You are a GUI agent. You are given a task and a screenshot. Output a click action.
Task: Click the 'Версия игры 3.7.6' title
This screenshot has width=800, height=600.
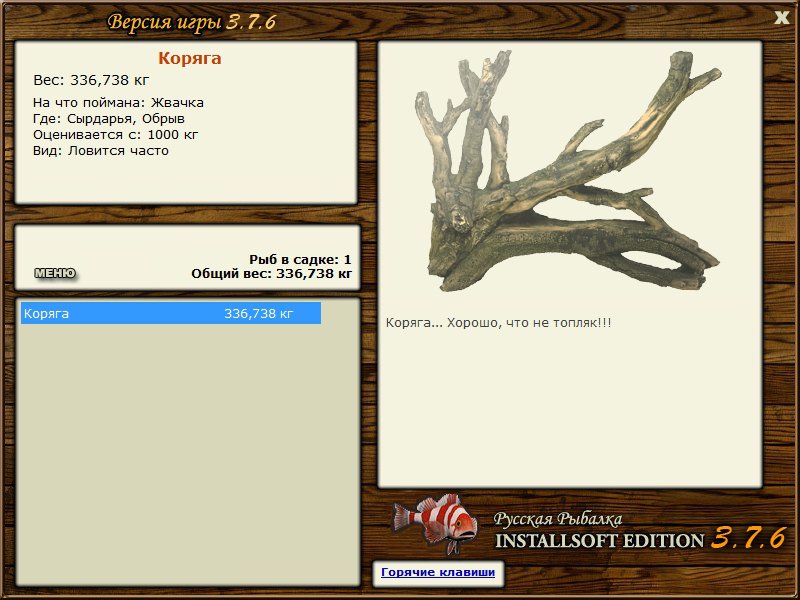point(192,22)
